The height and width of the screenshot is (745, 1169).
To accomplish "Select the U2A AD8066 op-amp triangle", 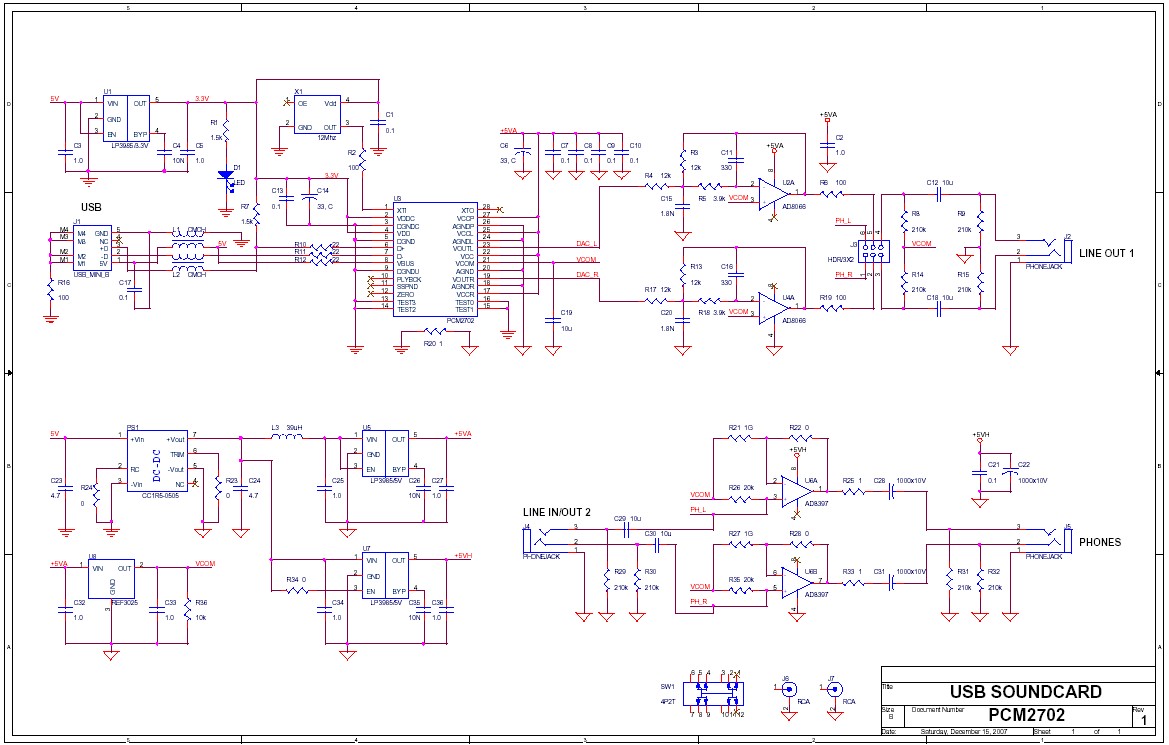I will coord(775,193).
